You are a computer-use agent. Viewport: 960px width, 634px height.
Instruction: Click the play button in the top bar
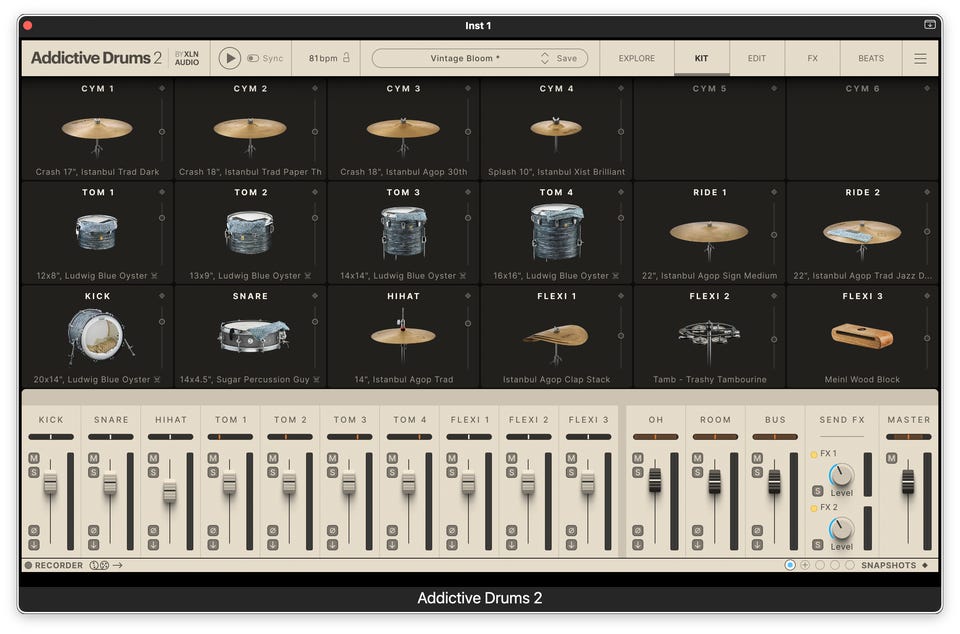[230, 58]
